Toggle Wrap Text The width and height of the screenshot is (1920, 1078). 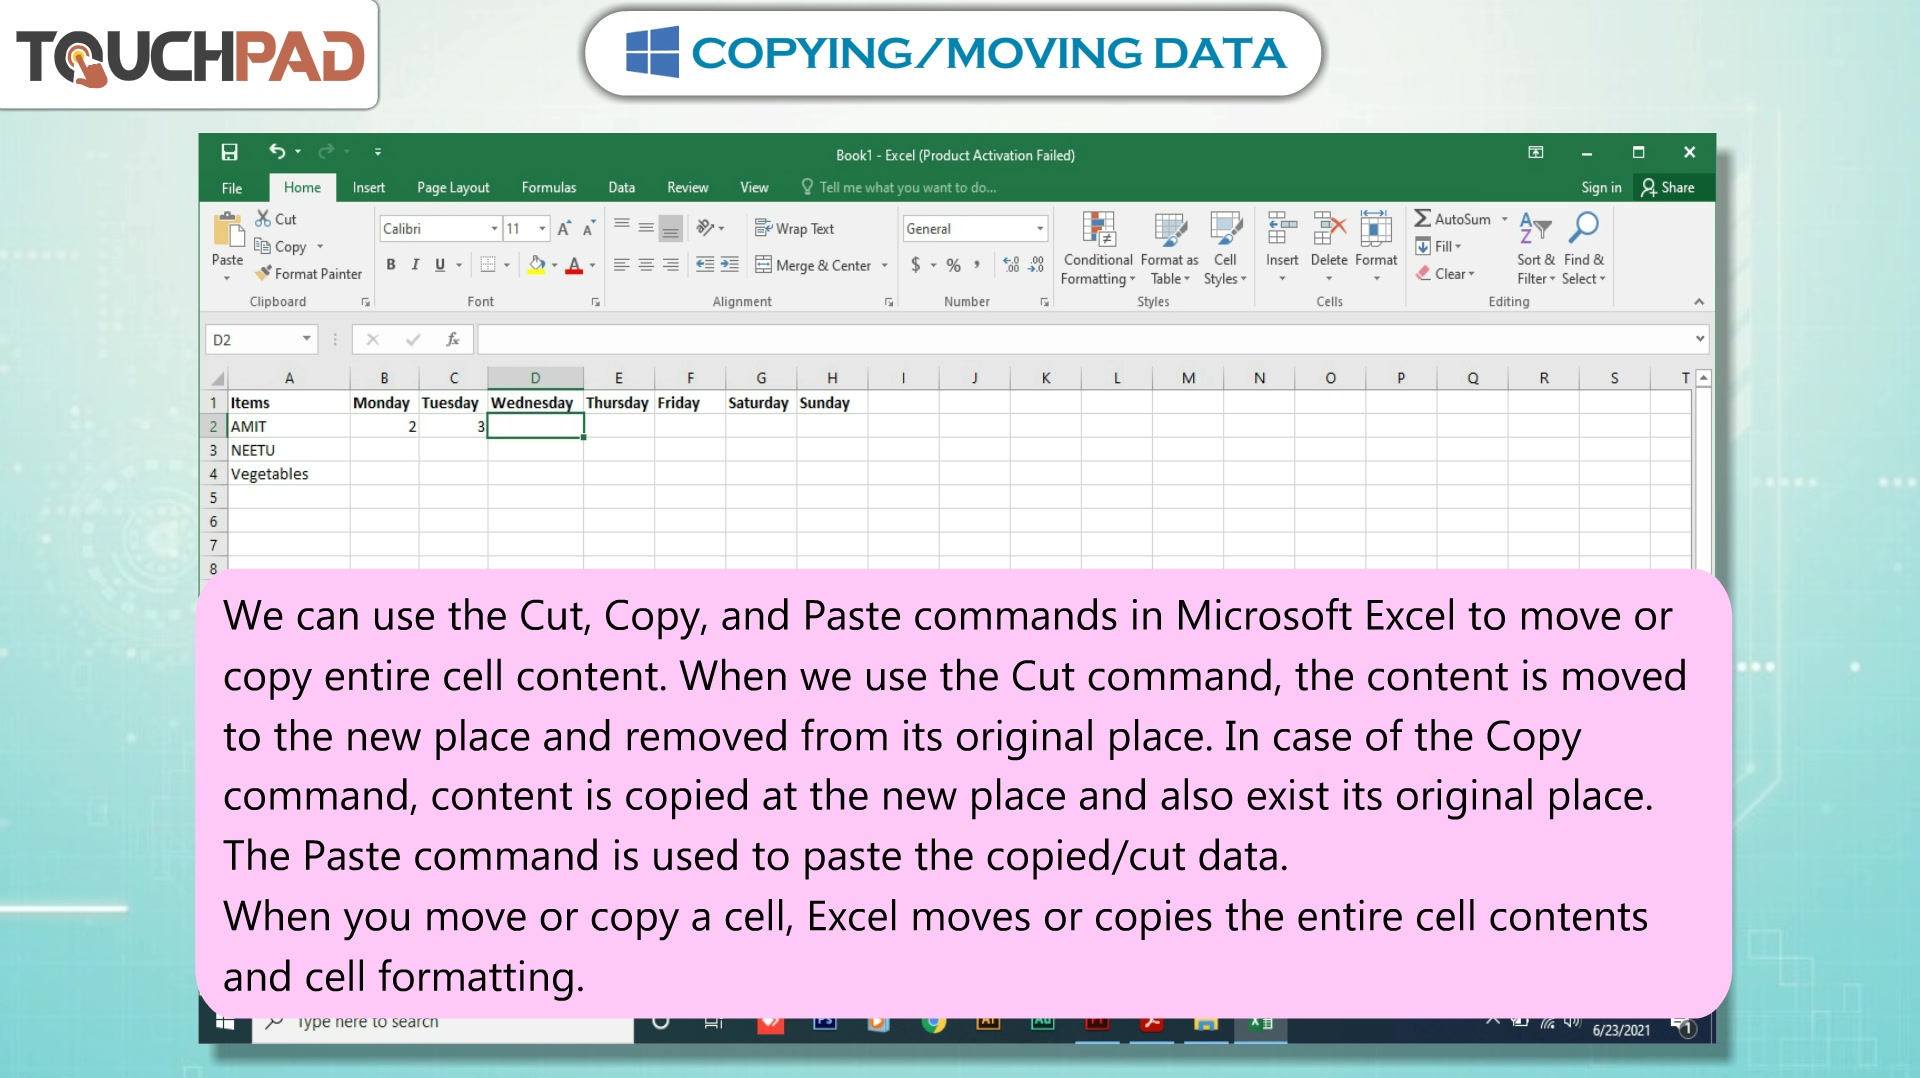pos(794,228)
